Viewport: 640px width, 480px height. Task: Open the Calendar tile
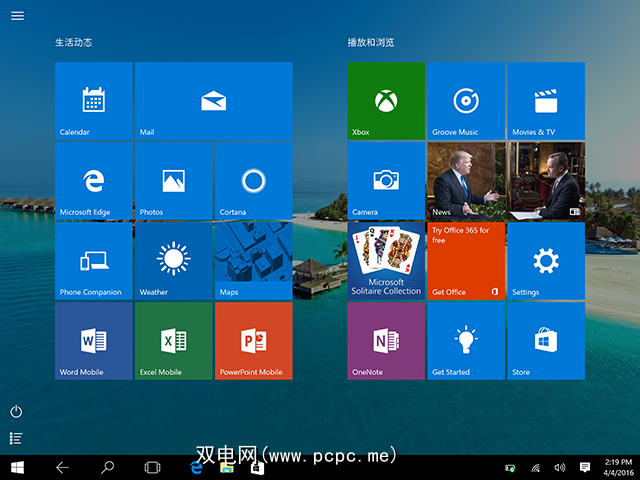click(94, 100)
